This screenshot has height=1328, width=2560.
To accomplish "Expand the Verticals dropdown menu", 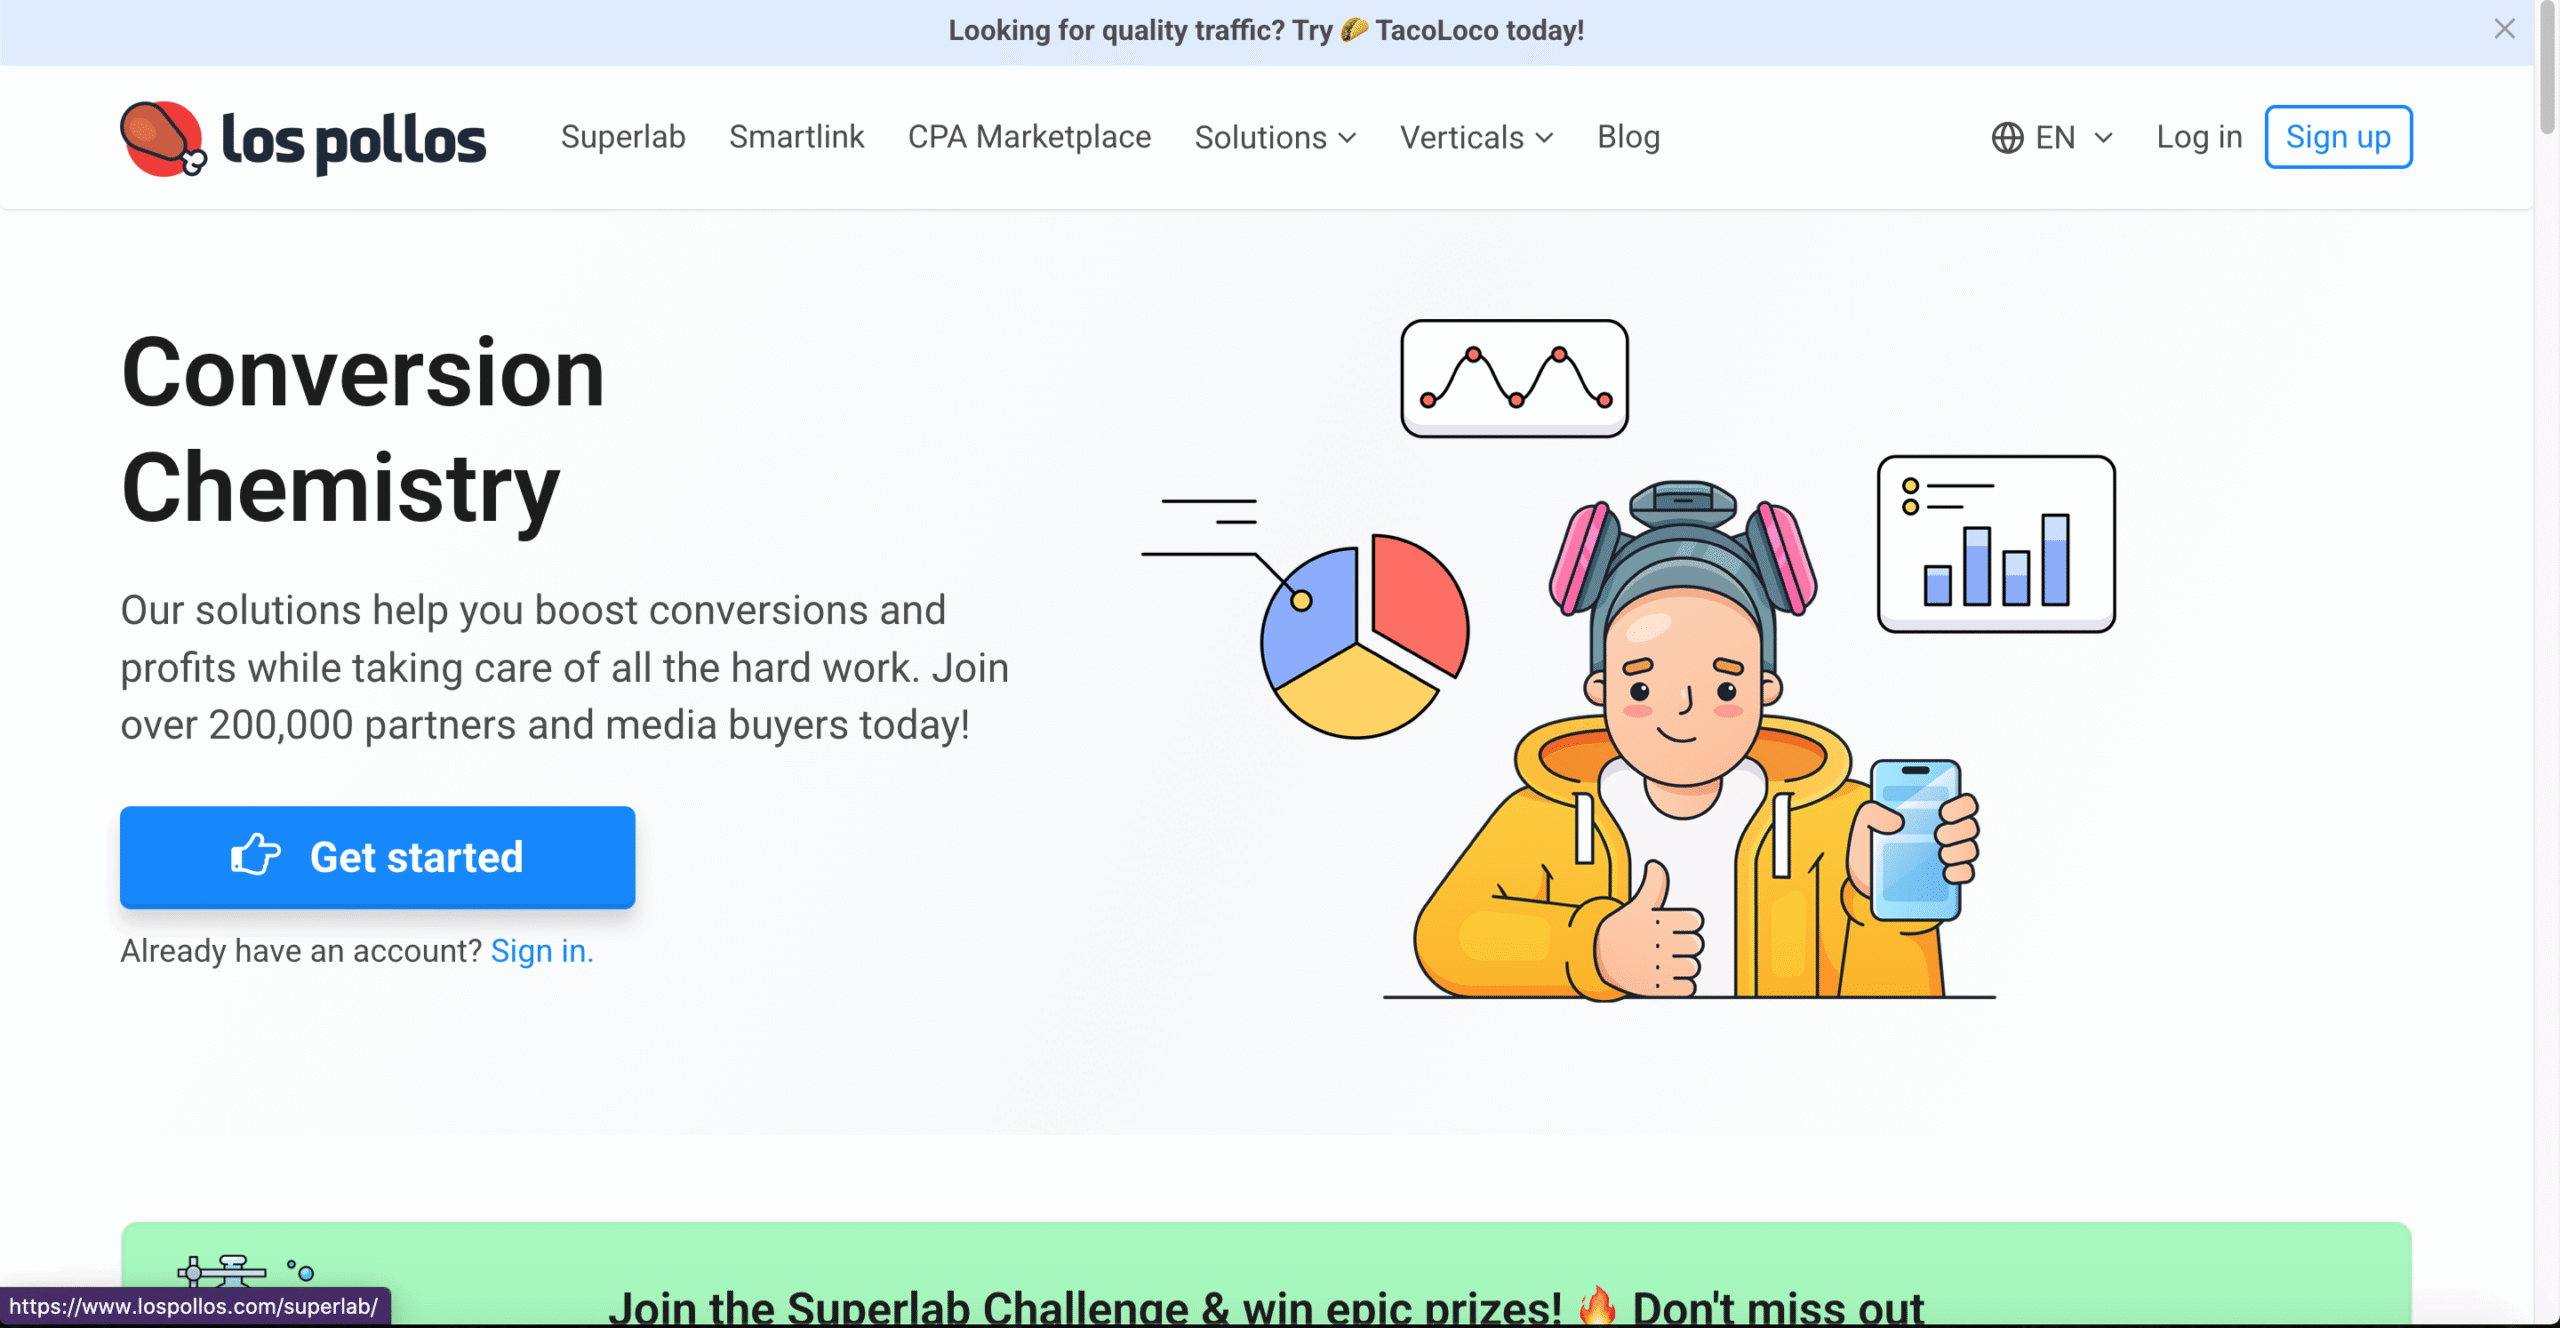I will (1476, 138).
